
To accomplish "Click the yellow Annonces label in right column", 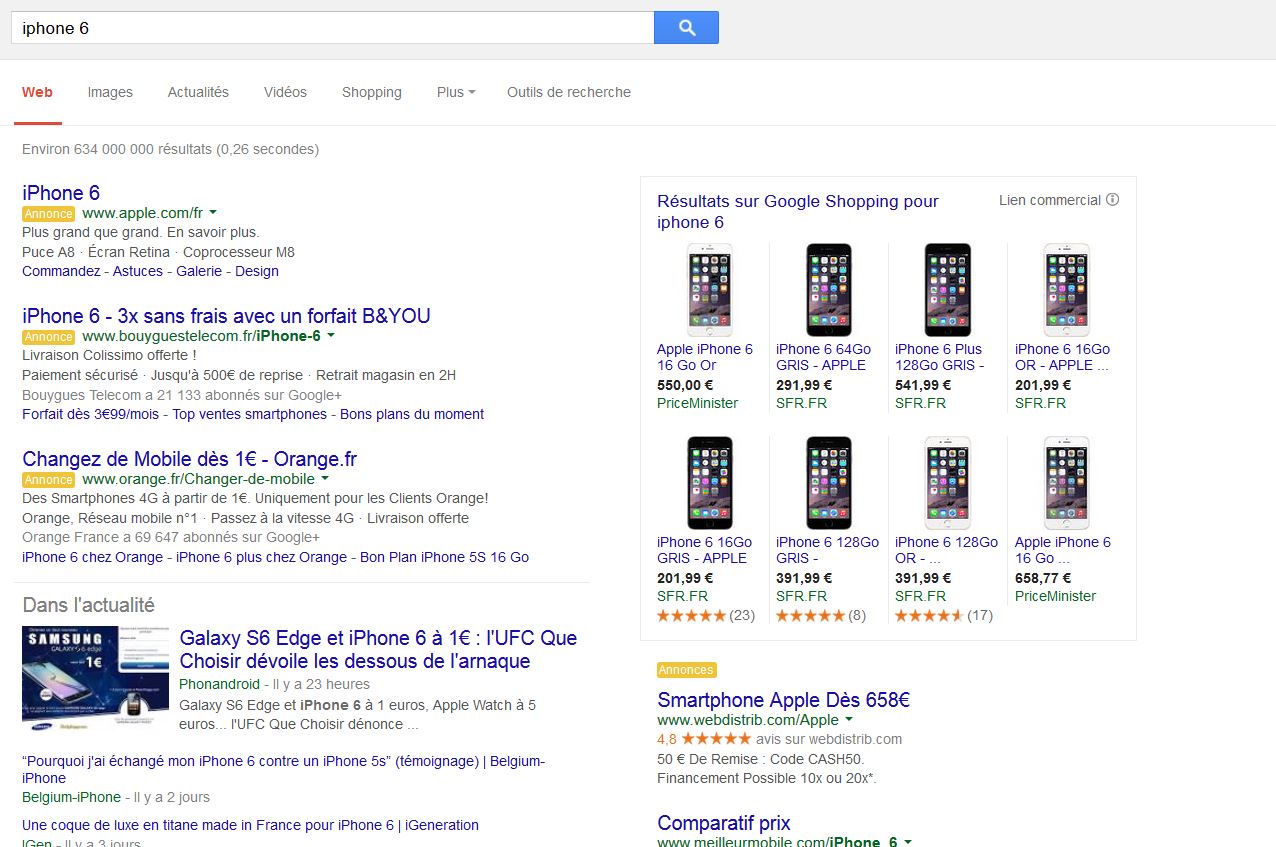I will point(687,670).
